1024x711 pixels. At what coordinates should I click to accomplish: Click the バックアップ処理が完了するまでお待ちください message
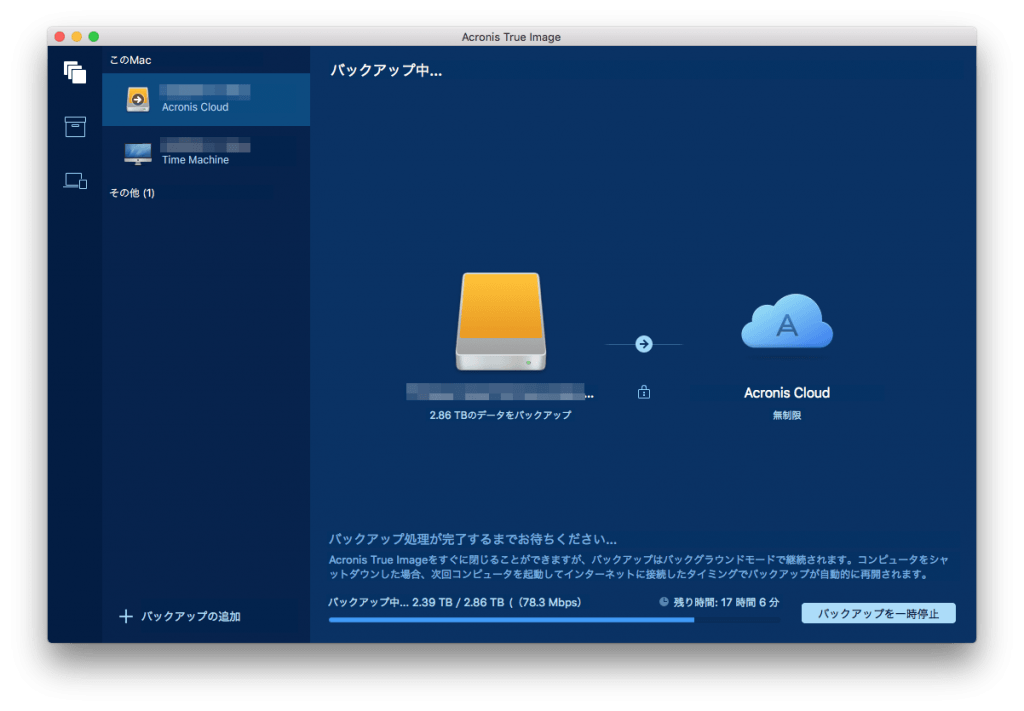pos(472,539)
